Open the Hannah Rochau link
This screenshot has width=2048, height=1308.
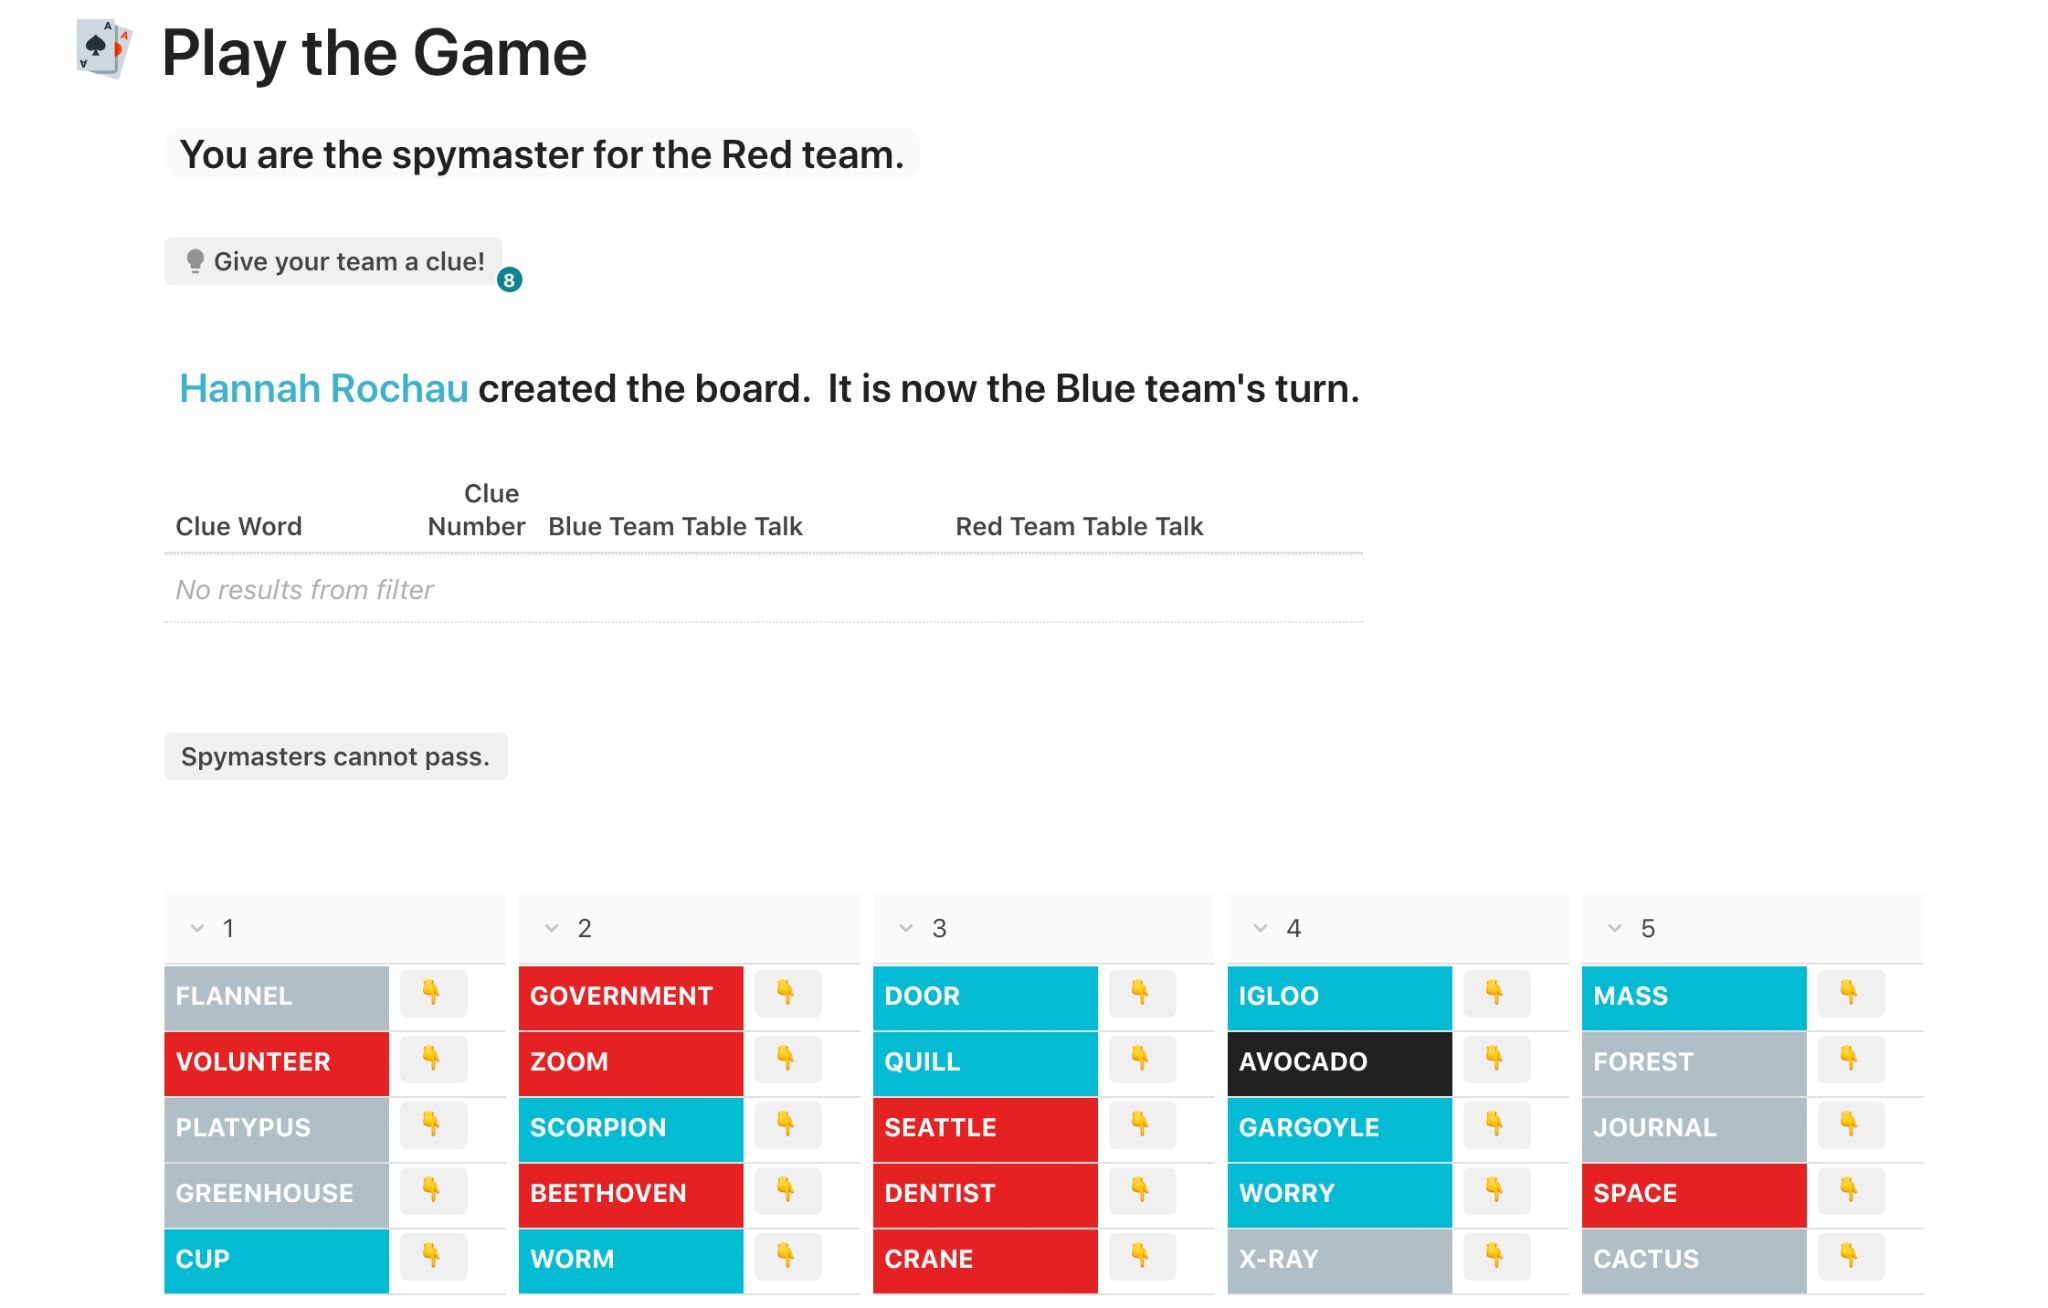click(323, 388)
